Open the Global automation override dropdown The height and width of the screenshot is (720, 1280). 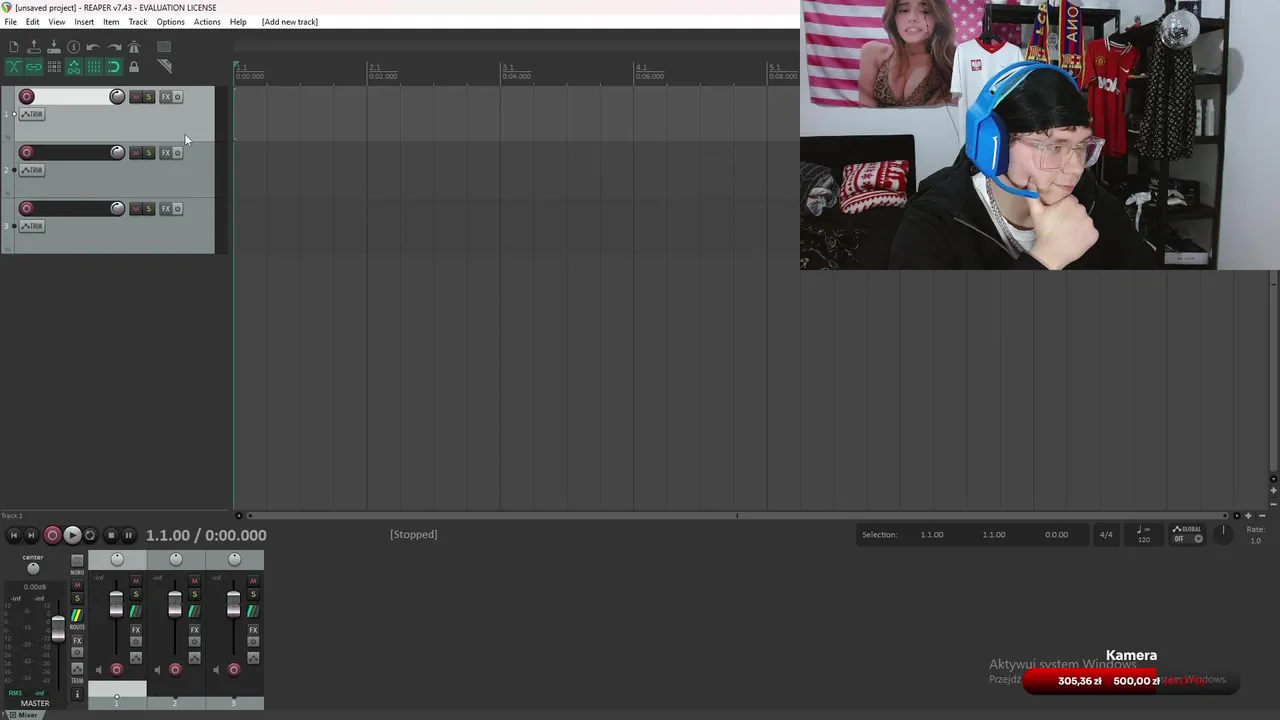tap(1187, 535)
